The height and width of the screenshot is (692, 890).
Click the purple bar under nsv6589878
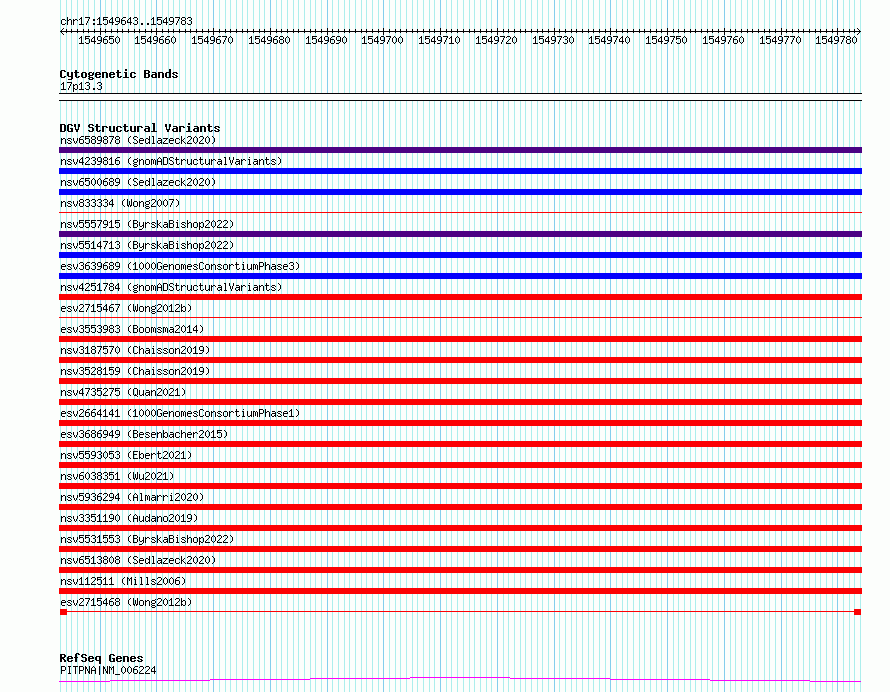click(x=460, y=150)
